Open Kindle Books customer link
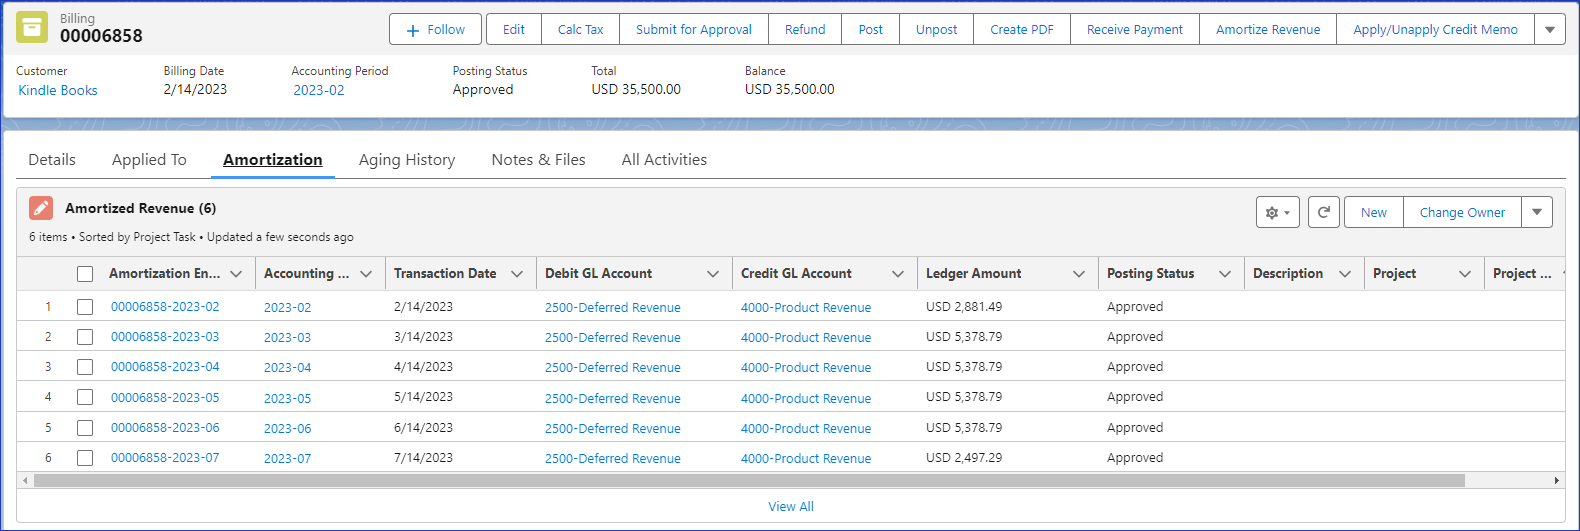The image size is (1580, 531). coord(58,90)
